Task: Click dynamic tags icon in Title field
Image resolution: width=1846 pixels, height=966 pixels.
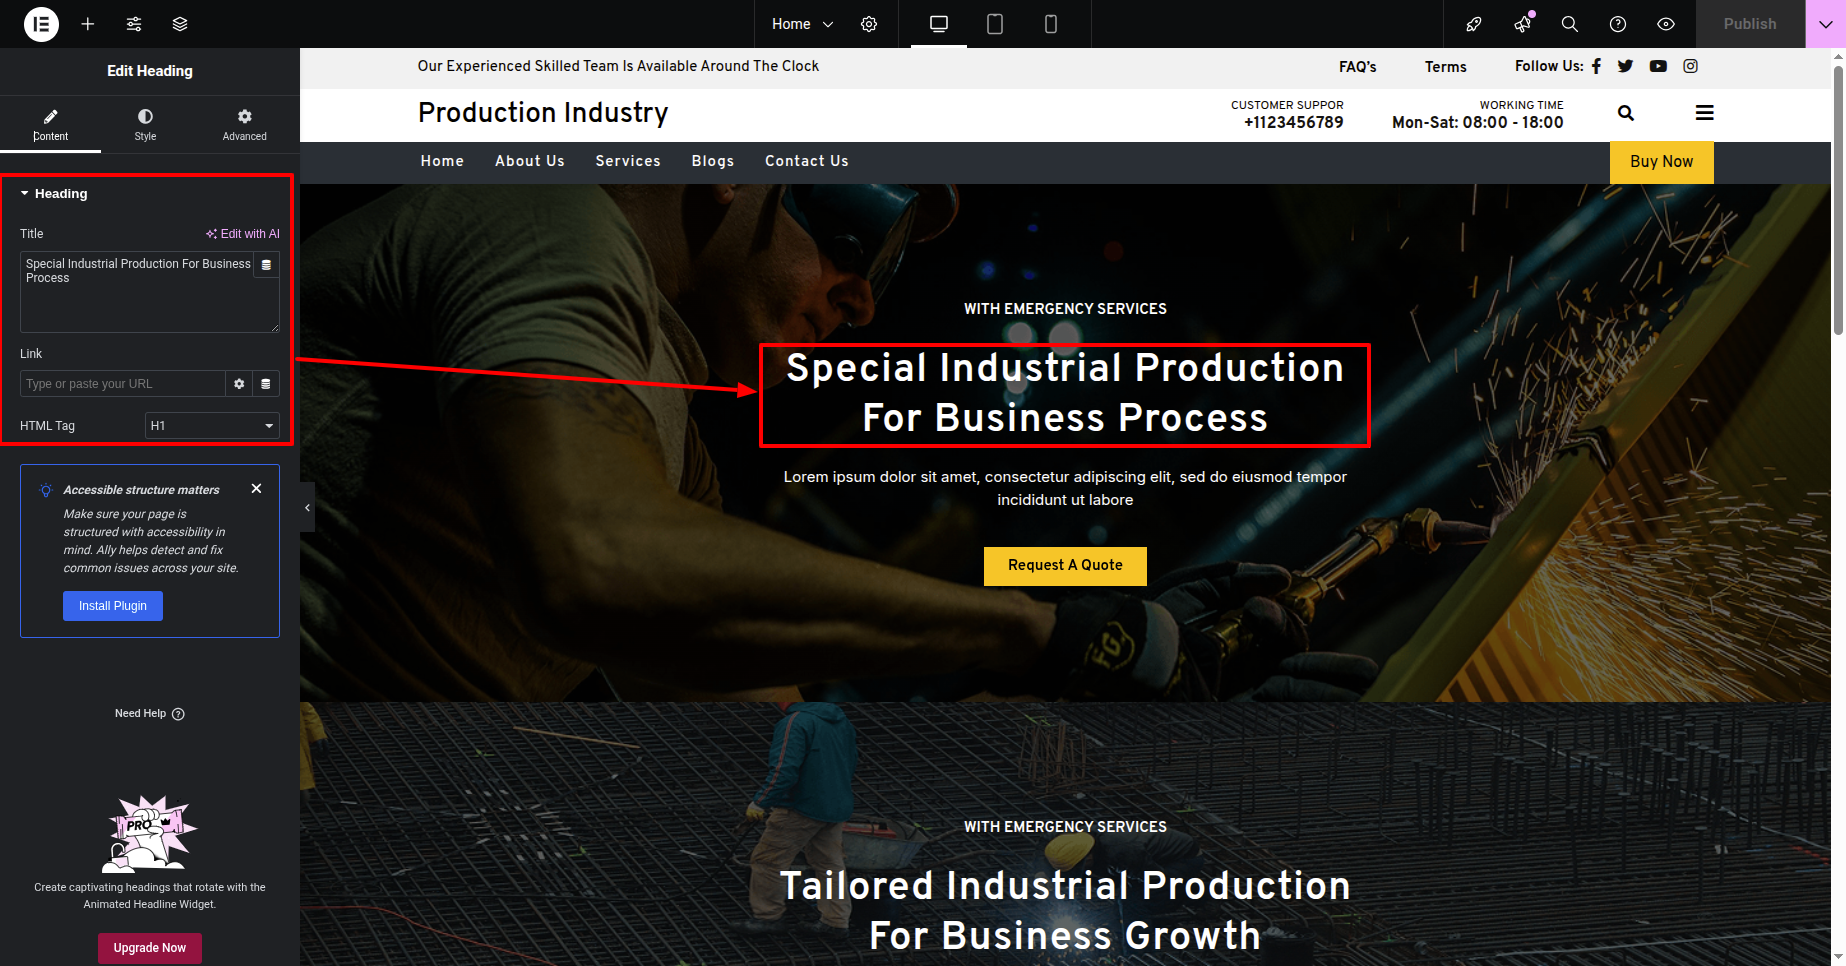Action: coord(266,265)
